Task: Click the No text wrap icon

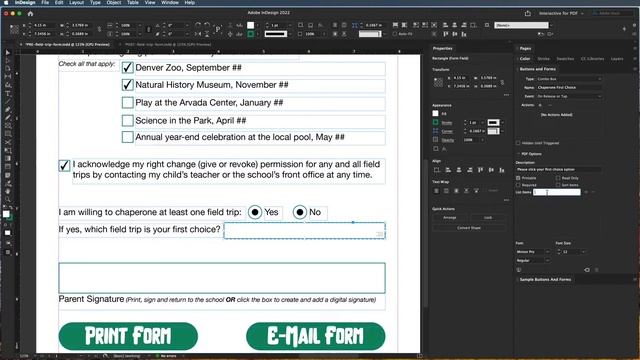Action: 437,191
